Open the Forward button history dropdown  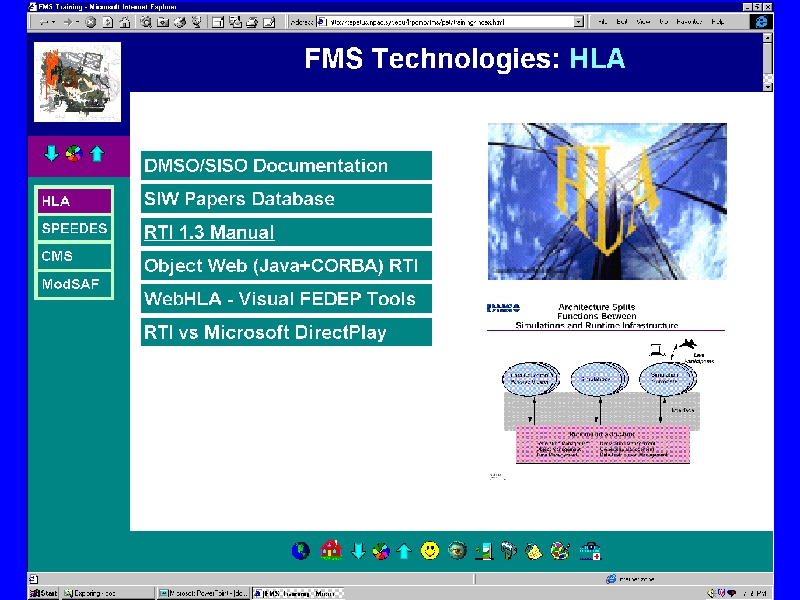77,22
